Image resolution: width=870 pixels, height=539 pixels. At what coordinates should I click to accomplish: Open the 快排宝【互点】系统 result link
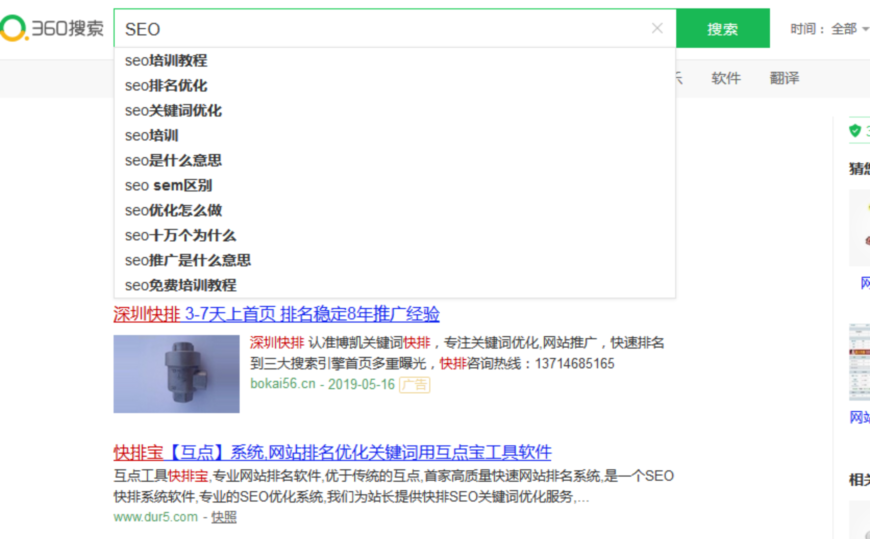coord(332,452)
